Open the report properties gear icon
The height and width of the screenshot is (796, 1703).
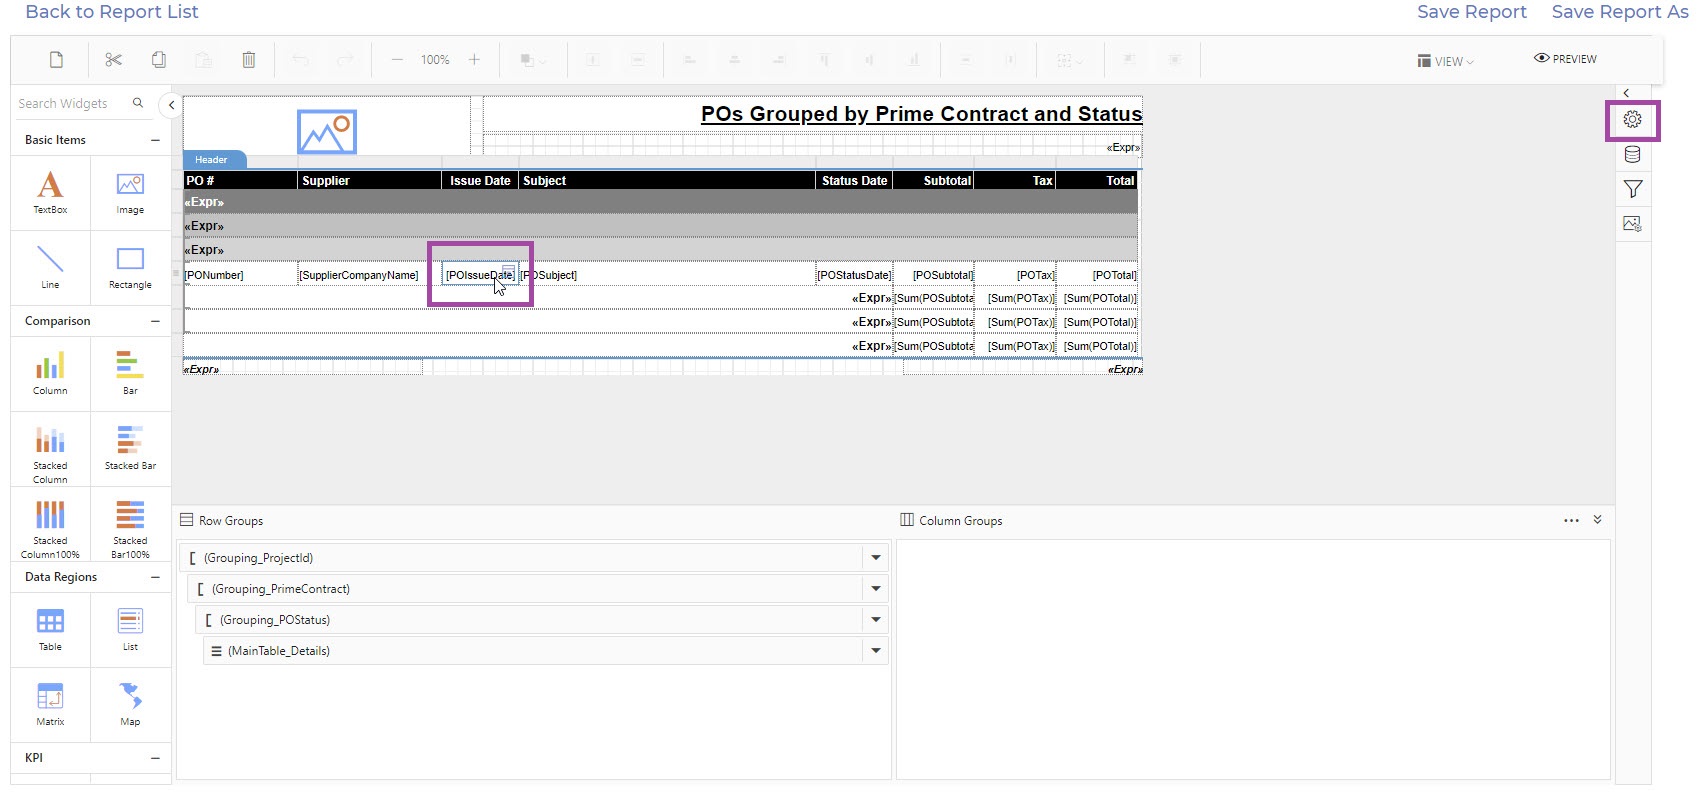pos(1633,120)
